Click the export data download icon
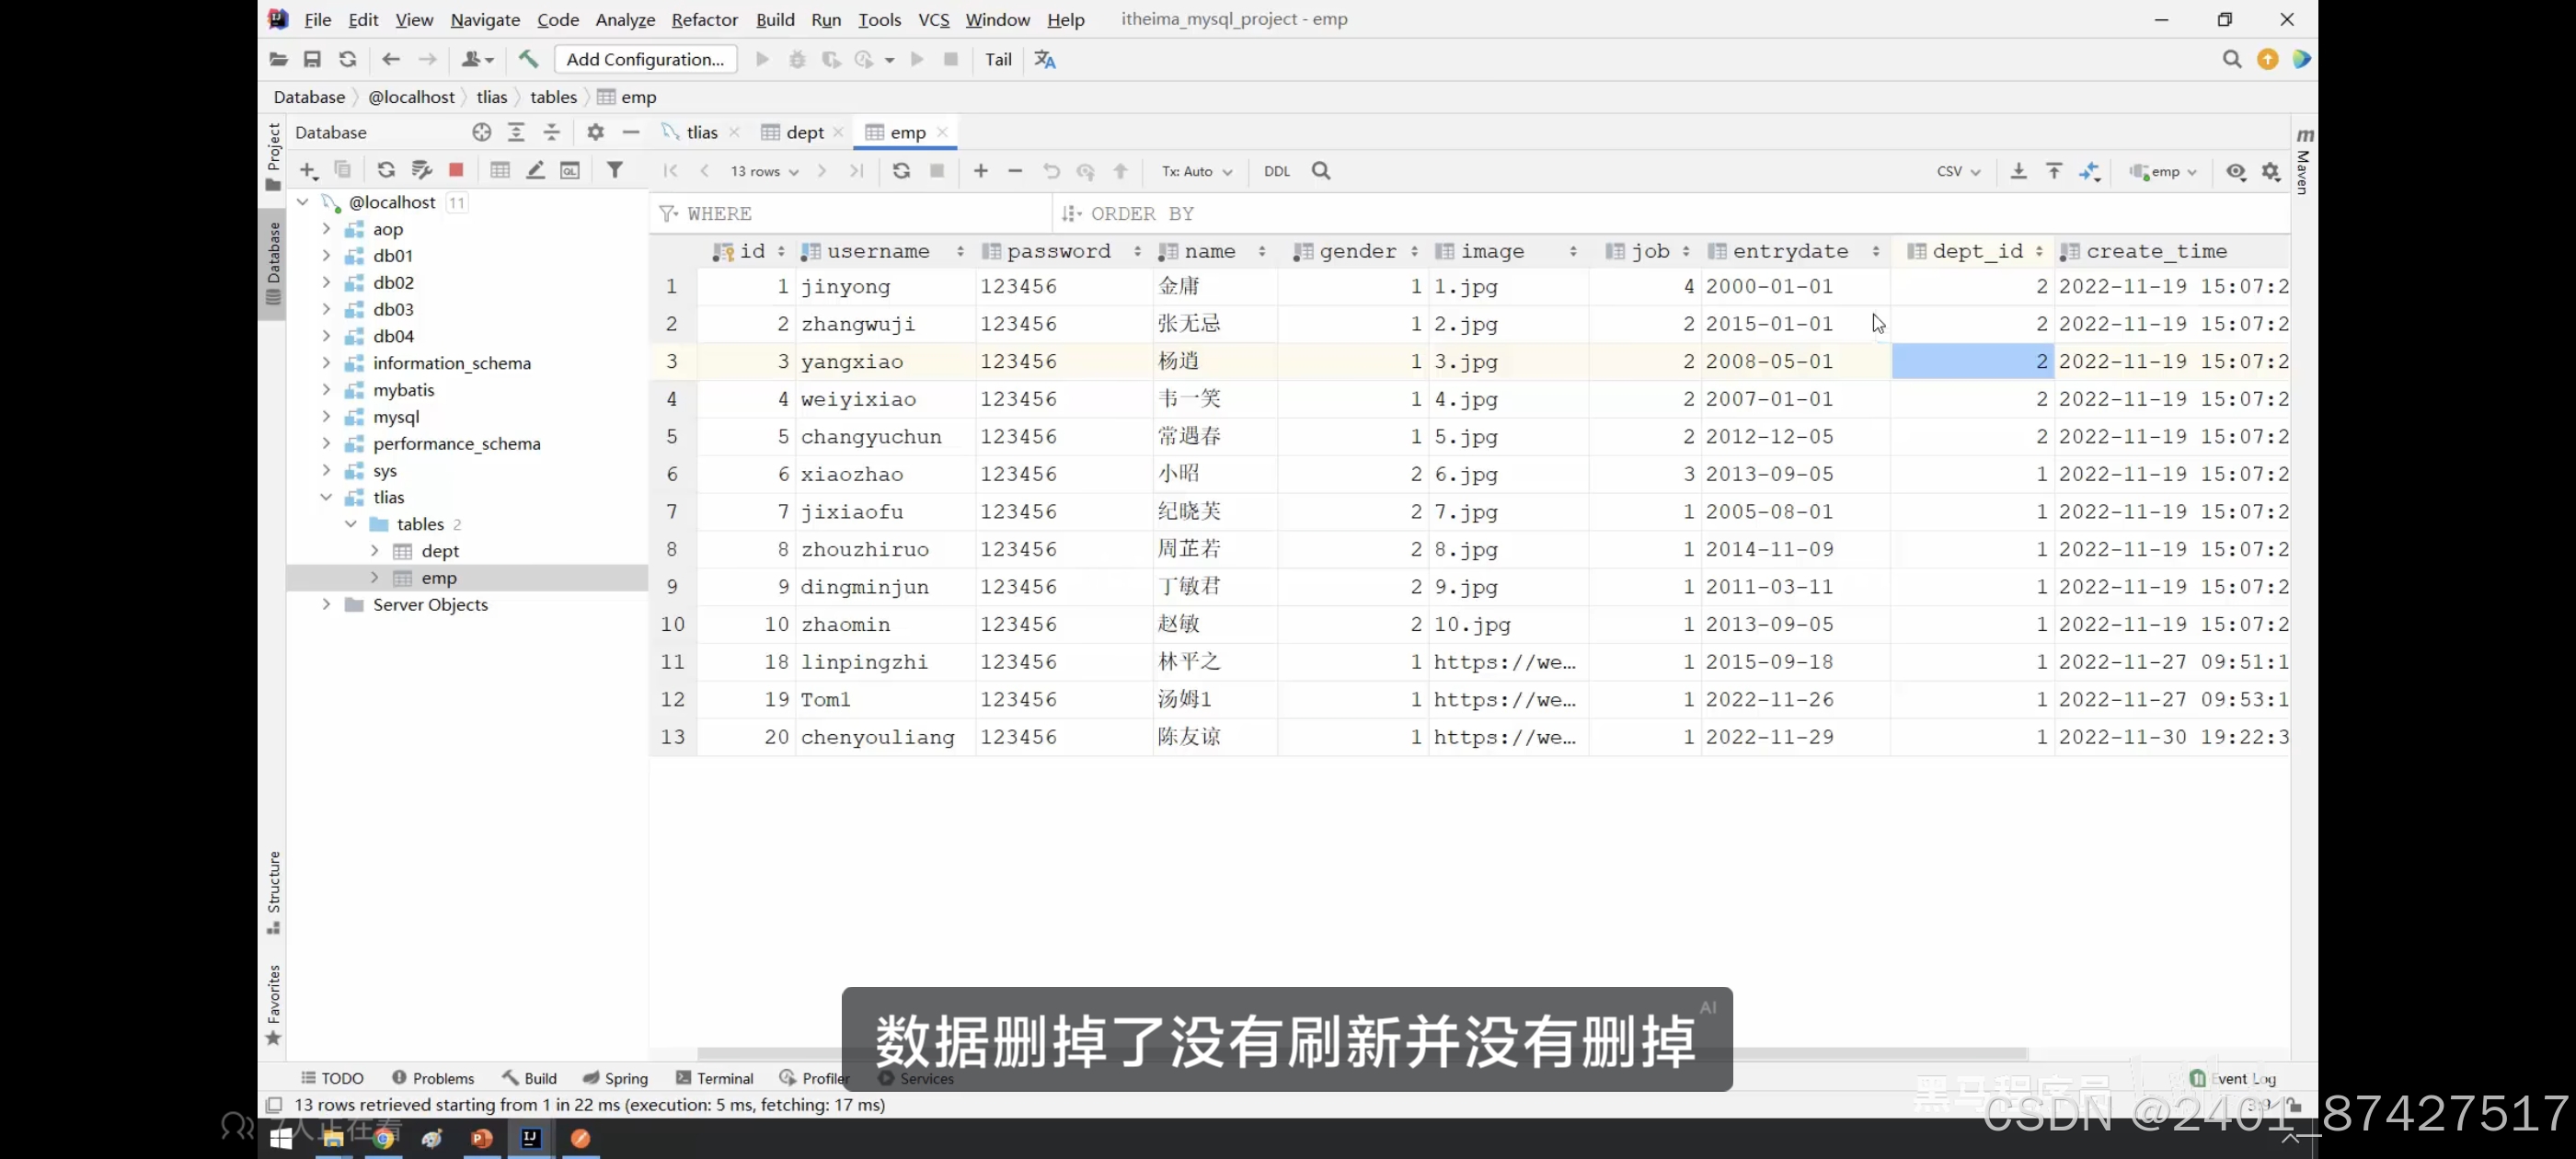Screen dimensions: 2576x1159 coord(2018,171)
